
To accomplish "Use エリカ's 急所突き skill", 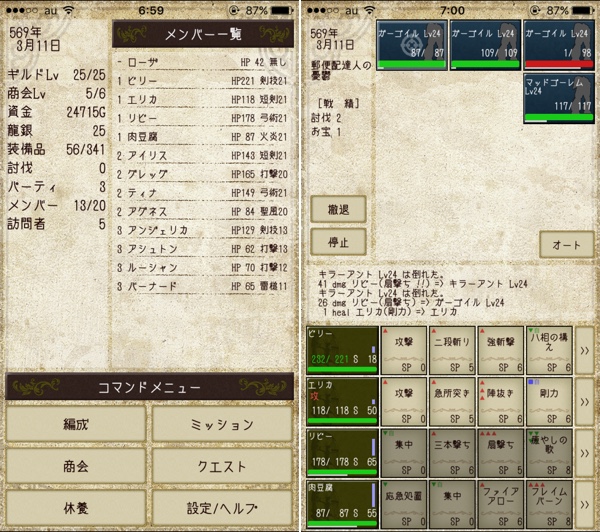I will tap(452, 402).
